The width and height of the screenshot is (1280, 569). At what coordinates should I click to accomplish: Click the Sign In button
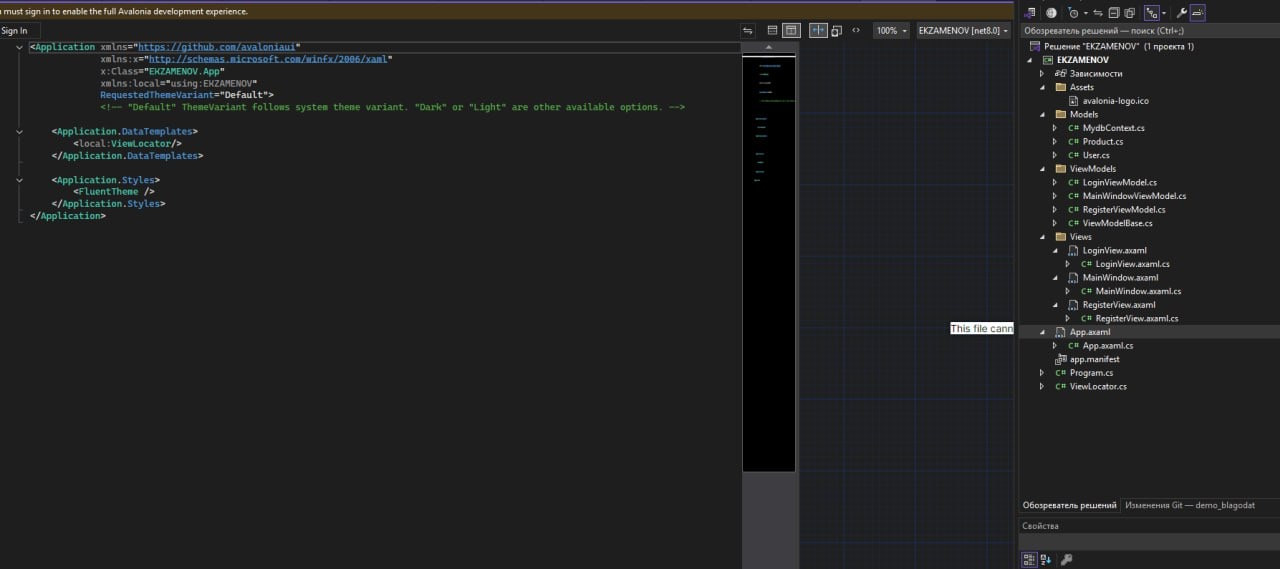click(14, 31)
